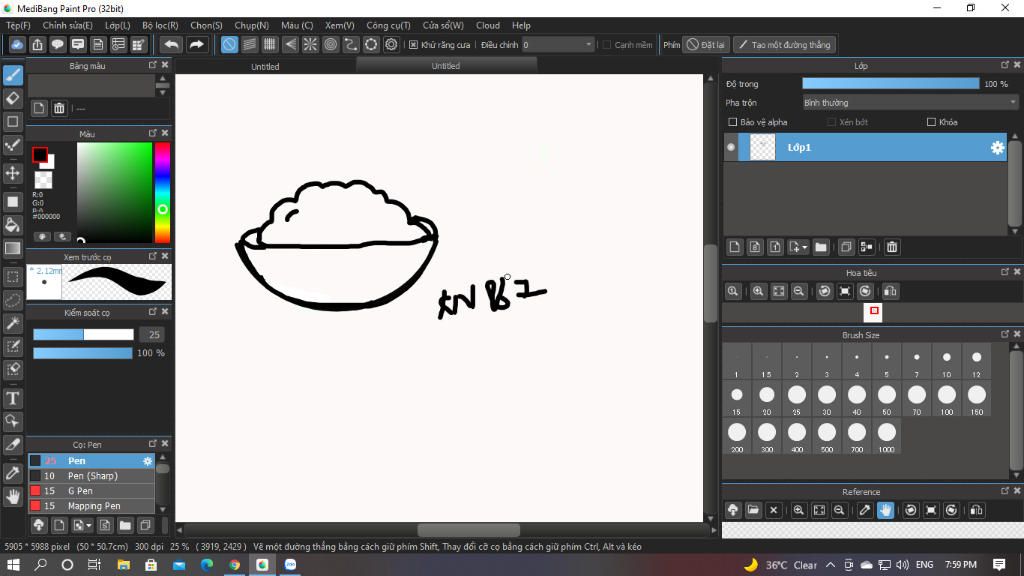Enable Xén bớt checkbox
This screenshot has width=1024, height=576.
(x=831, y=122)
